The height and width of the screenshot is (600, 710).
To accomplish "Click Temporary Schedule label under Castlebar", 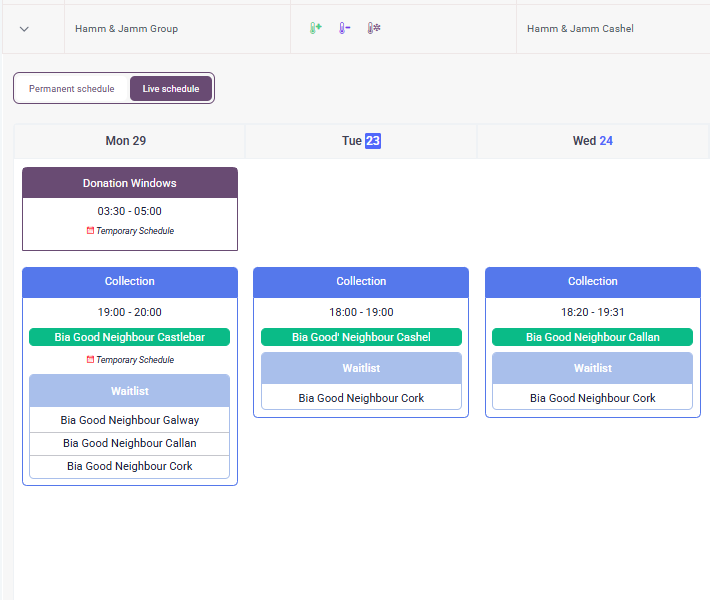I will (135, 360).
